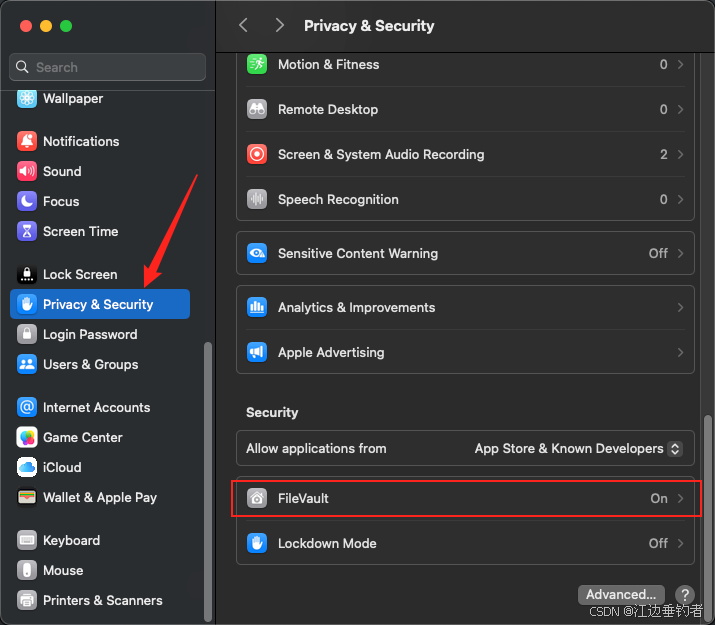Click the Users & Groups people icon
Screen dimensions: 715x625
pyautogui.click(x=27, y=364)
